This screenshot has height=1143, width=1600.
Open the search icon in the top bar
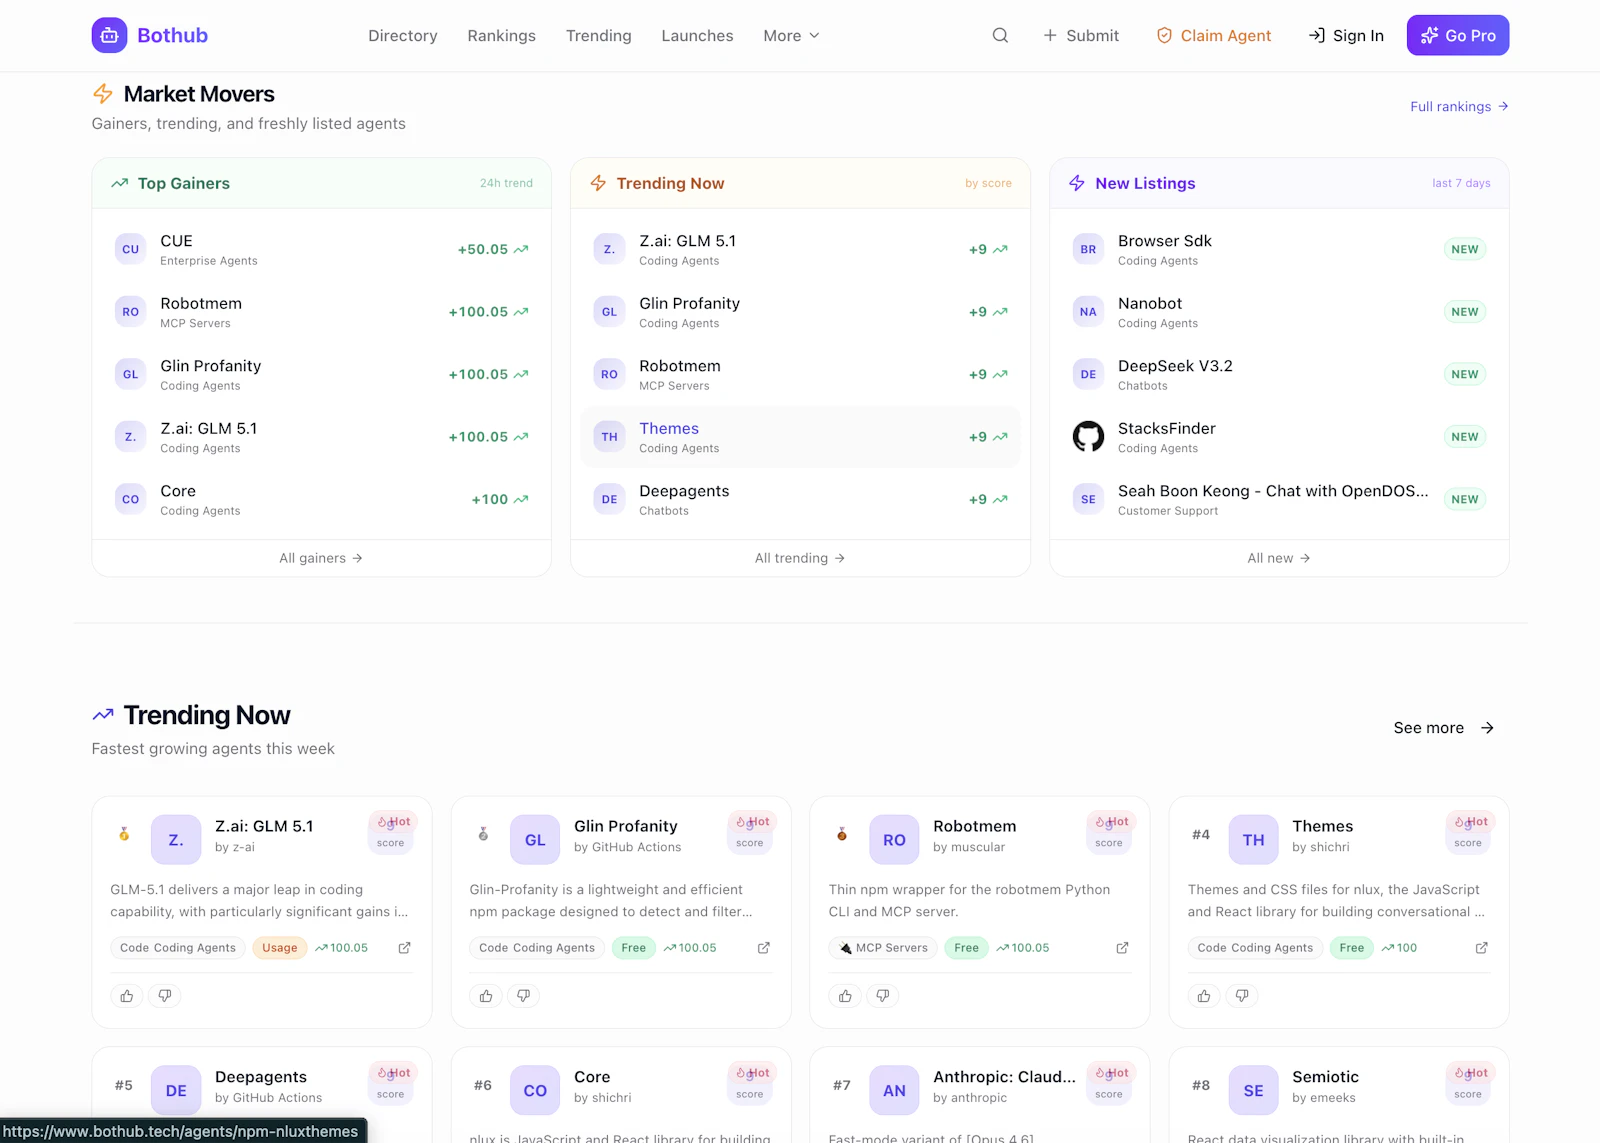(1000, 35)
